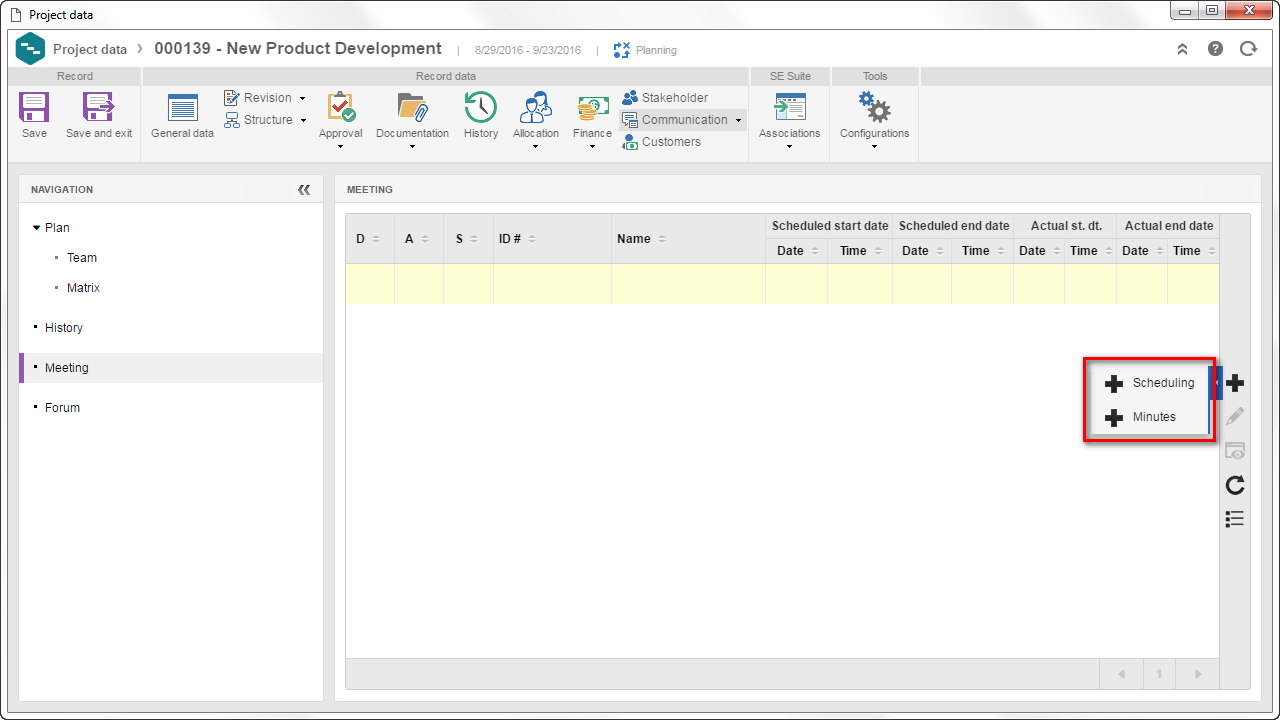Viewport: 1280px width, 720px height.
Task: Expand the Allocation dropdown arrow
Action: tap(536, 147)
